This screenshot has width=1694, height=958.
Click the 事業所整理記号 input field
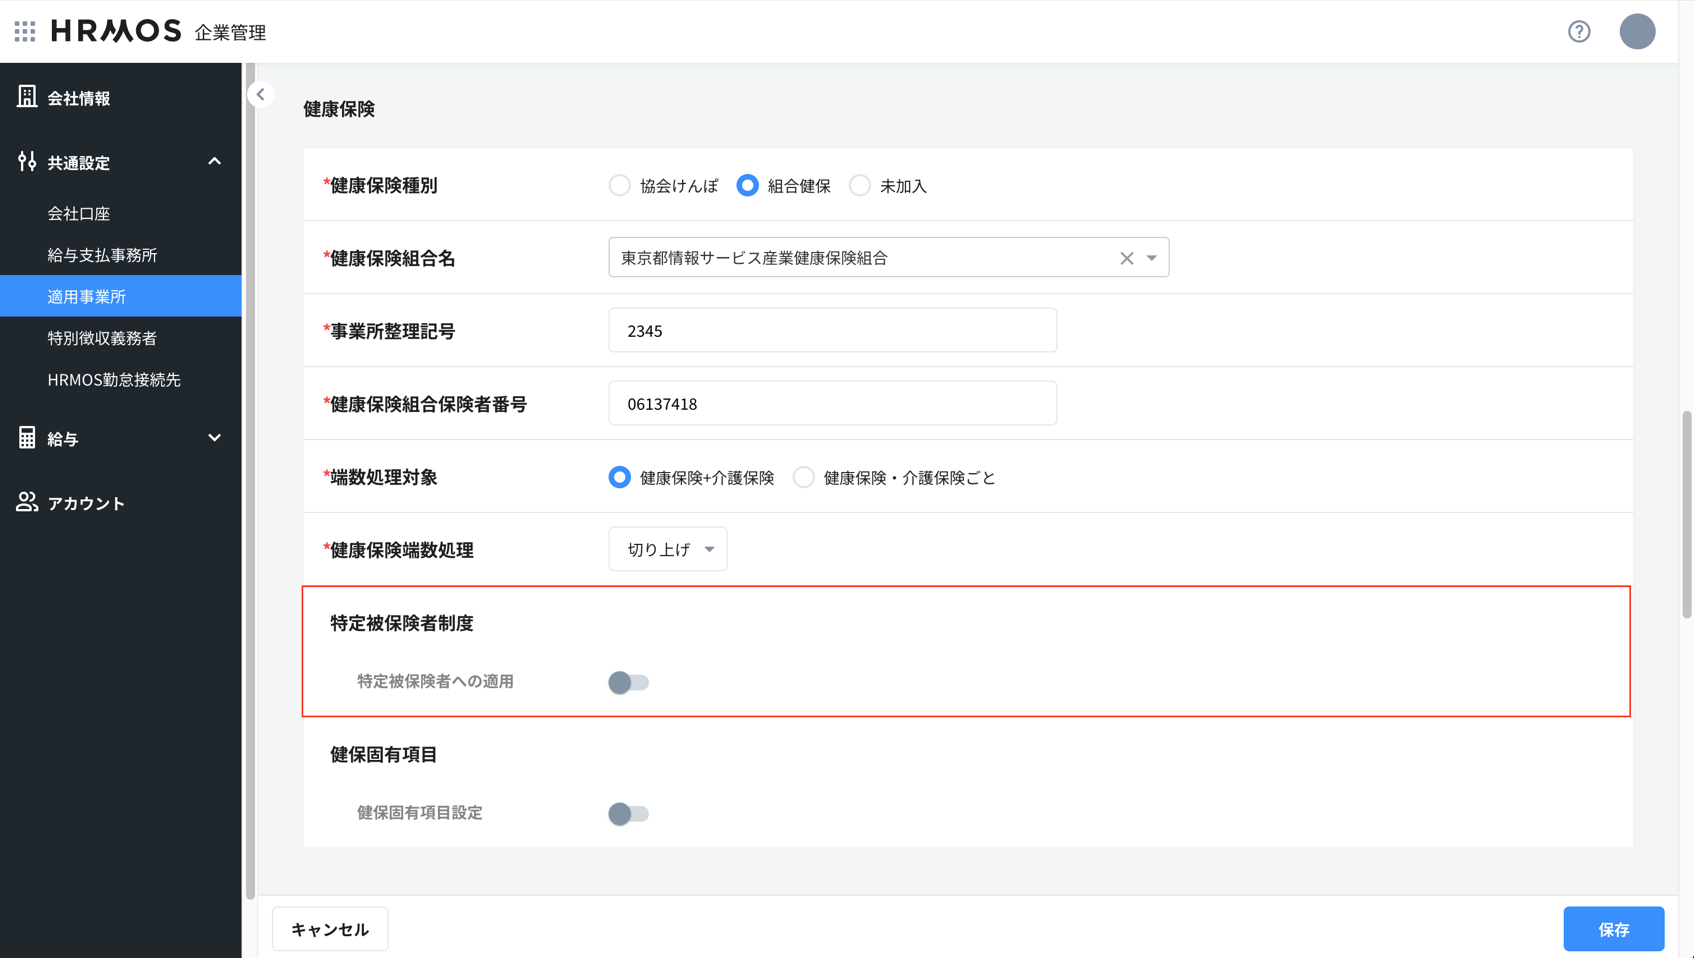pyautogui.click(x=832, y=331)
